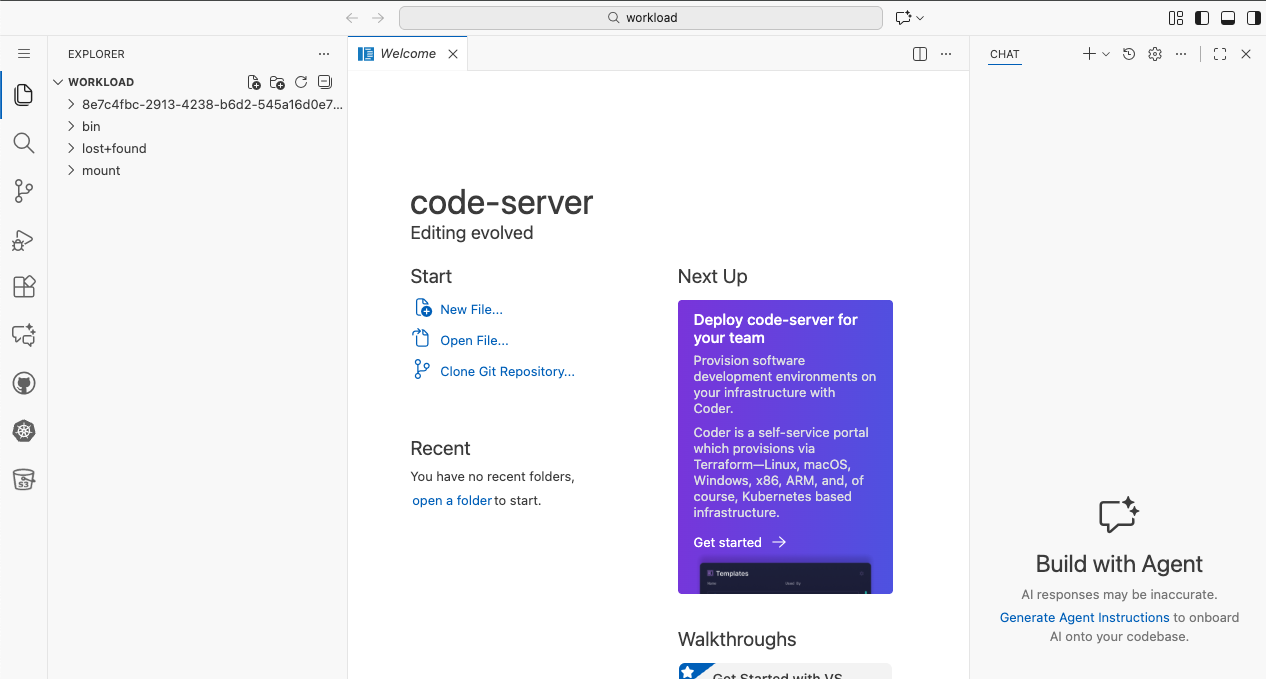
Task: Click Open File... link
Action: [474, 341]
